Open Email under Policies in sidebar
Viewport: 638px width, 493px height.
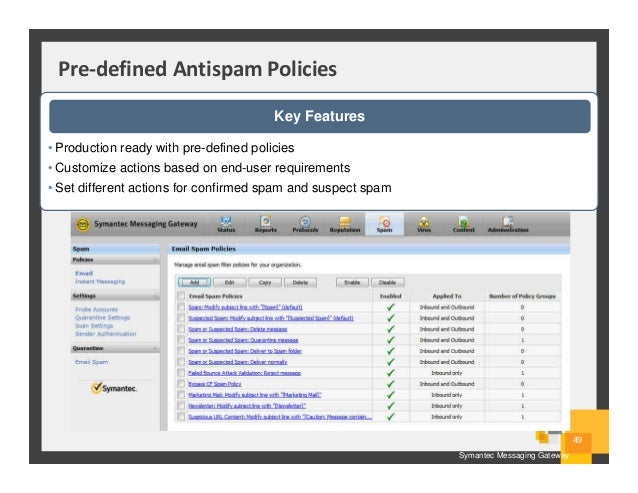click(84, 273)
